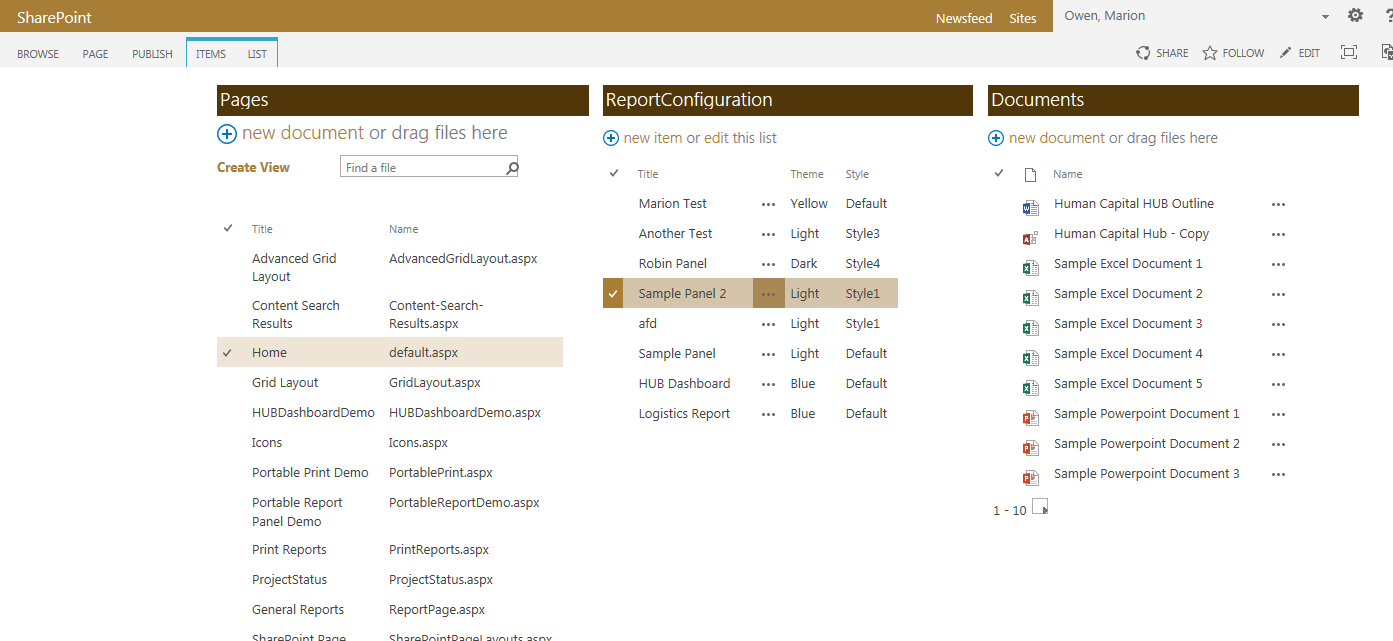Click the Excel icon beside Sample Excel Document 1
This screenshot has height=641, width=1393.
[1031, 267]
